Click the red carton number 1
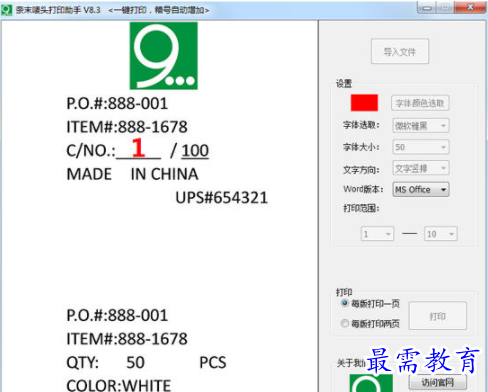This screenshot has width=488, height=392. point(138,148)
